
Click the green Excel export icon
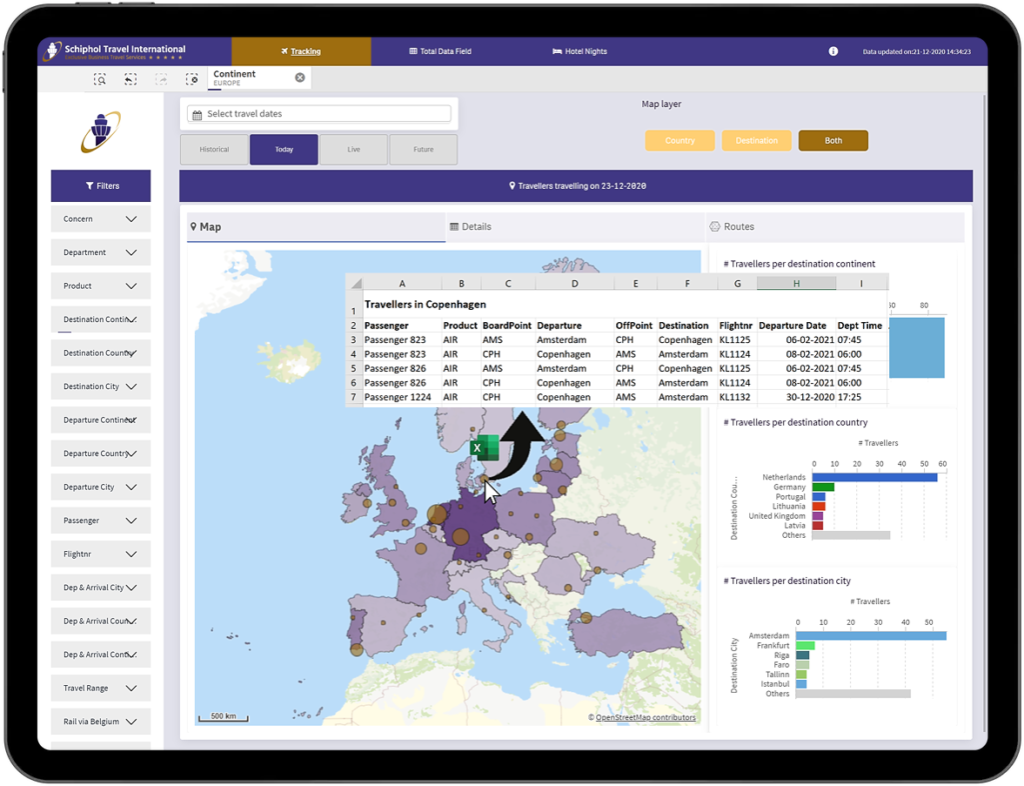pyautogui.click(x=485, y=448)
